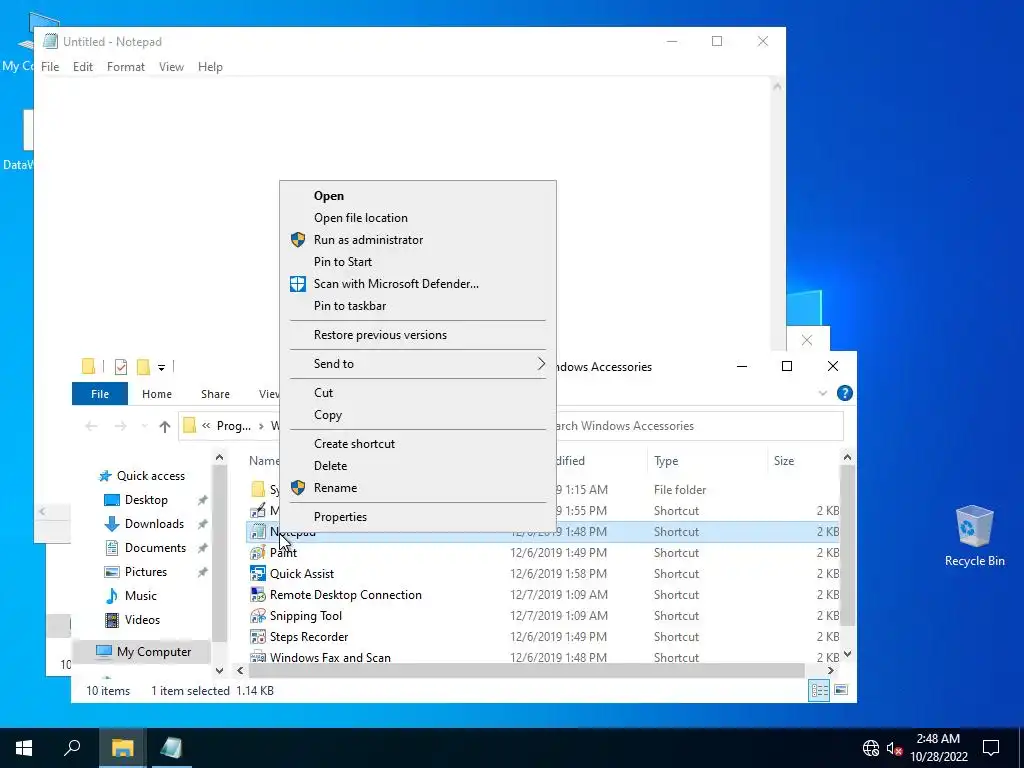The height and width of the screenshot is (768, 1024).
Task: Select Quick access in navigation pane
Action: click(151, 476)
